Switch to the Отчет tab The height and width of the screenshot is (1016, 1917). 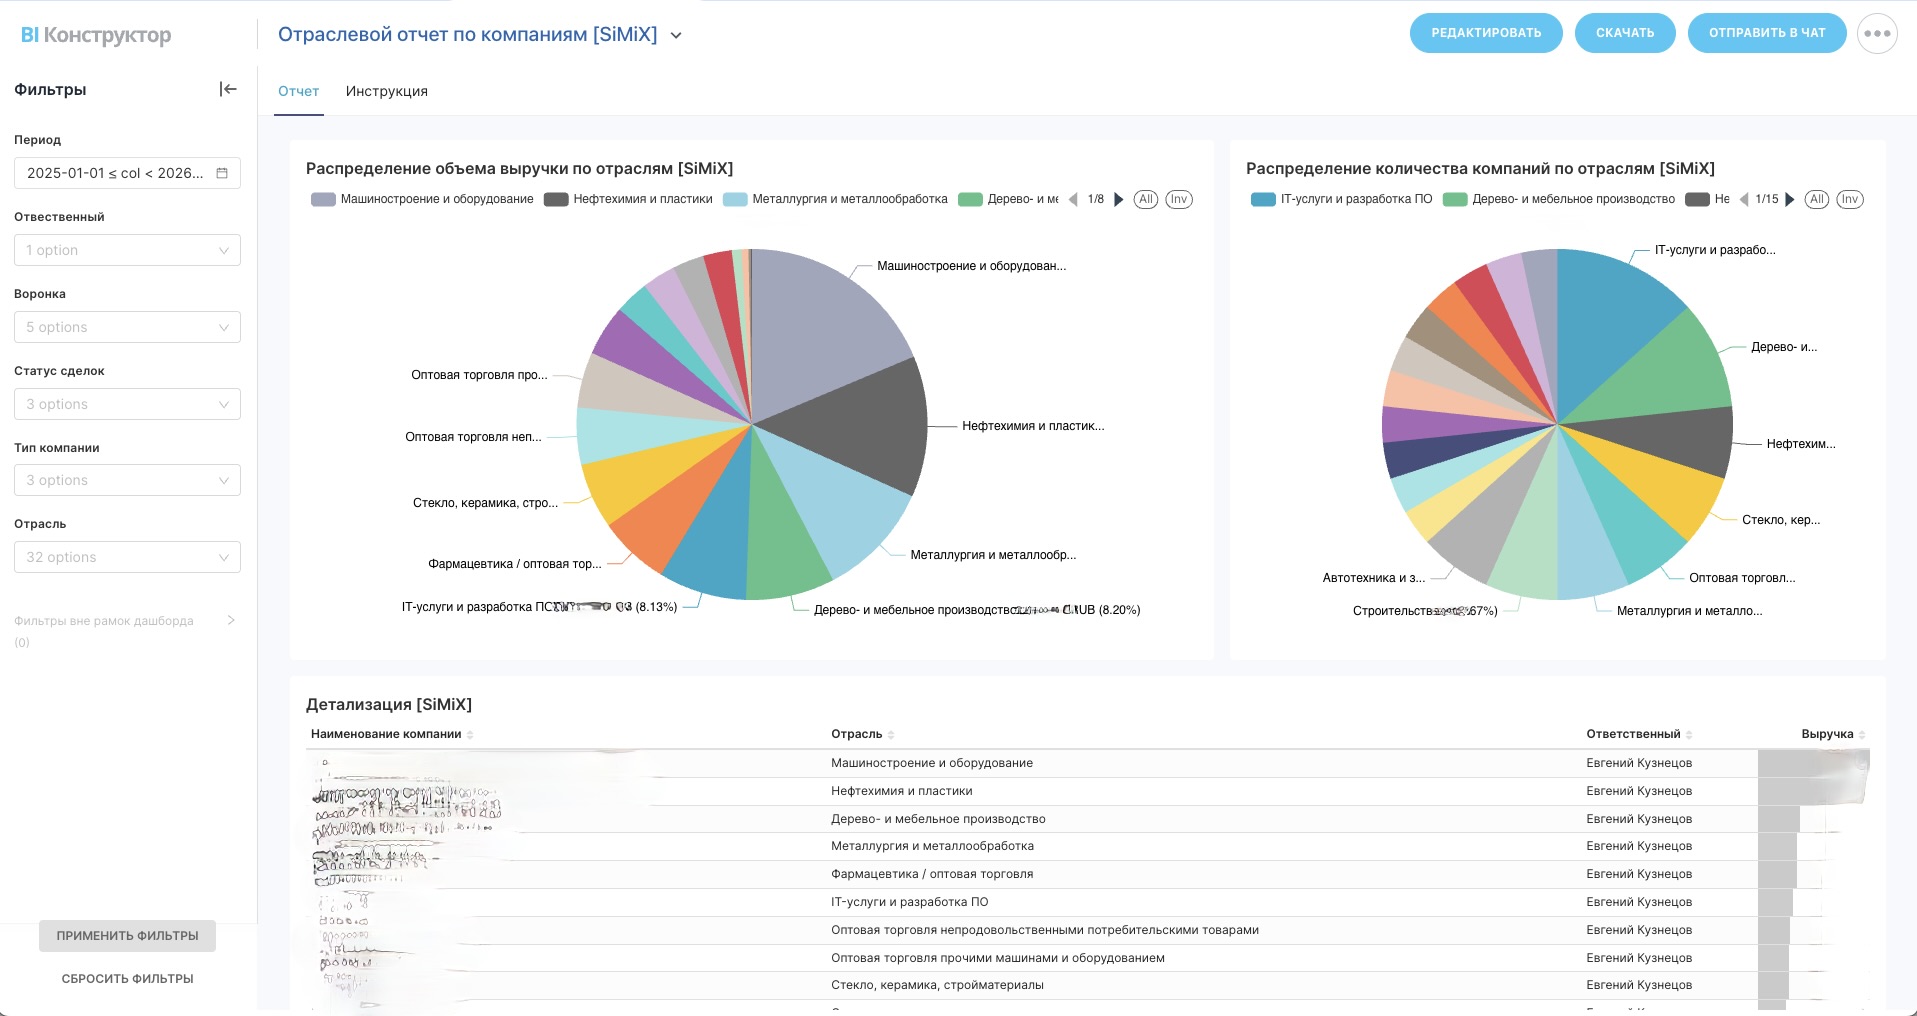298,91
